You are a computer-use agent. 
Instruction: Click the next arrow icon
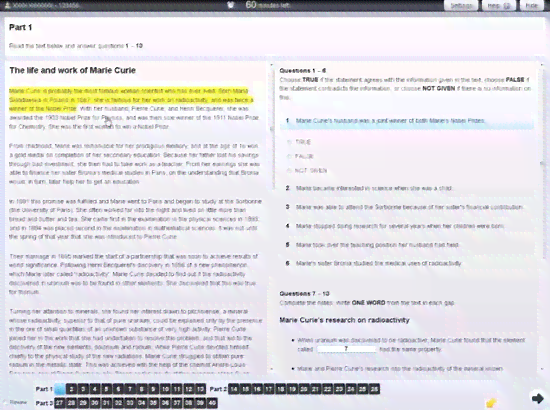[x=537, y=398]
